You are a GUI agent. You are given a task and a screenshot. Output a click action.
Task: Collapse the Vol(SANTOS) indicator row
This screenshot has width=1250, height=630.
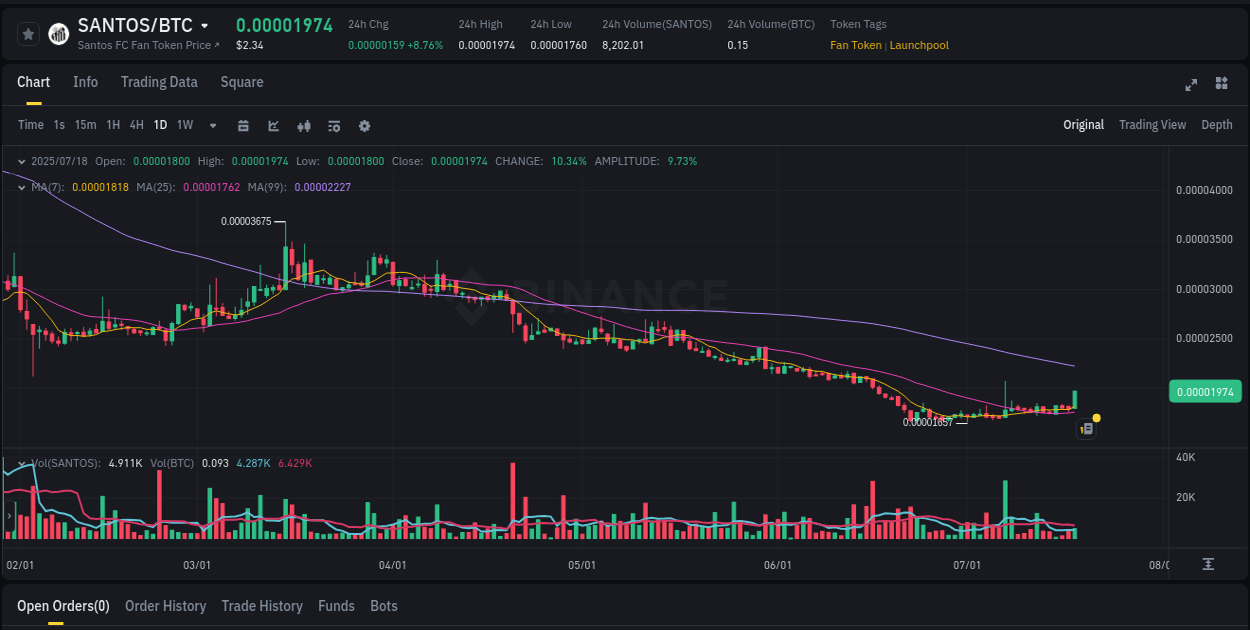coord(22,463)
